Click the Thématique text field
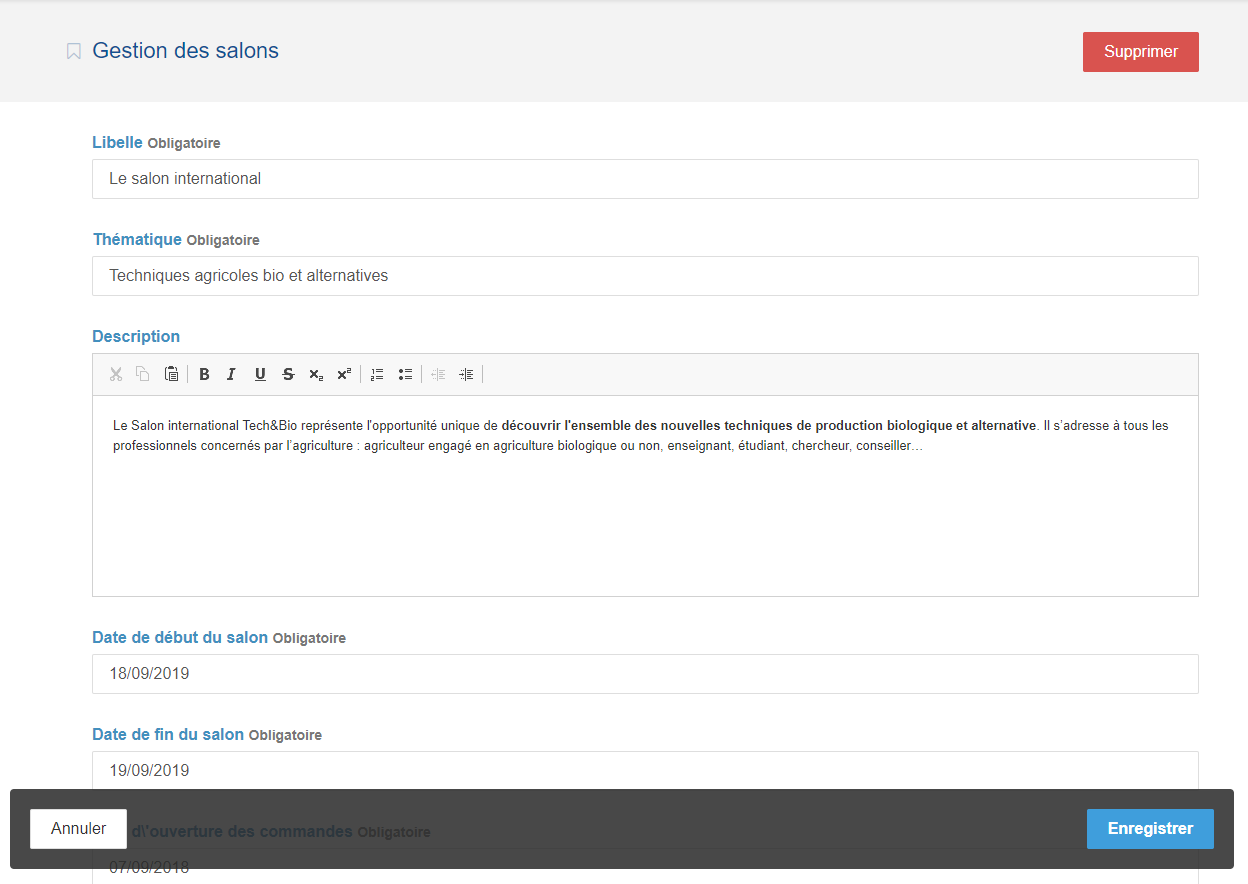 pyautogui.click(x=645, y=276)
